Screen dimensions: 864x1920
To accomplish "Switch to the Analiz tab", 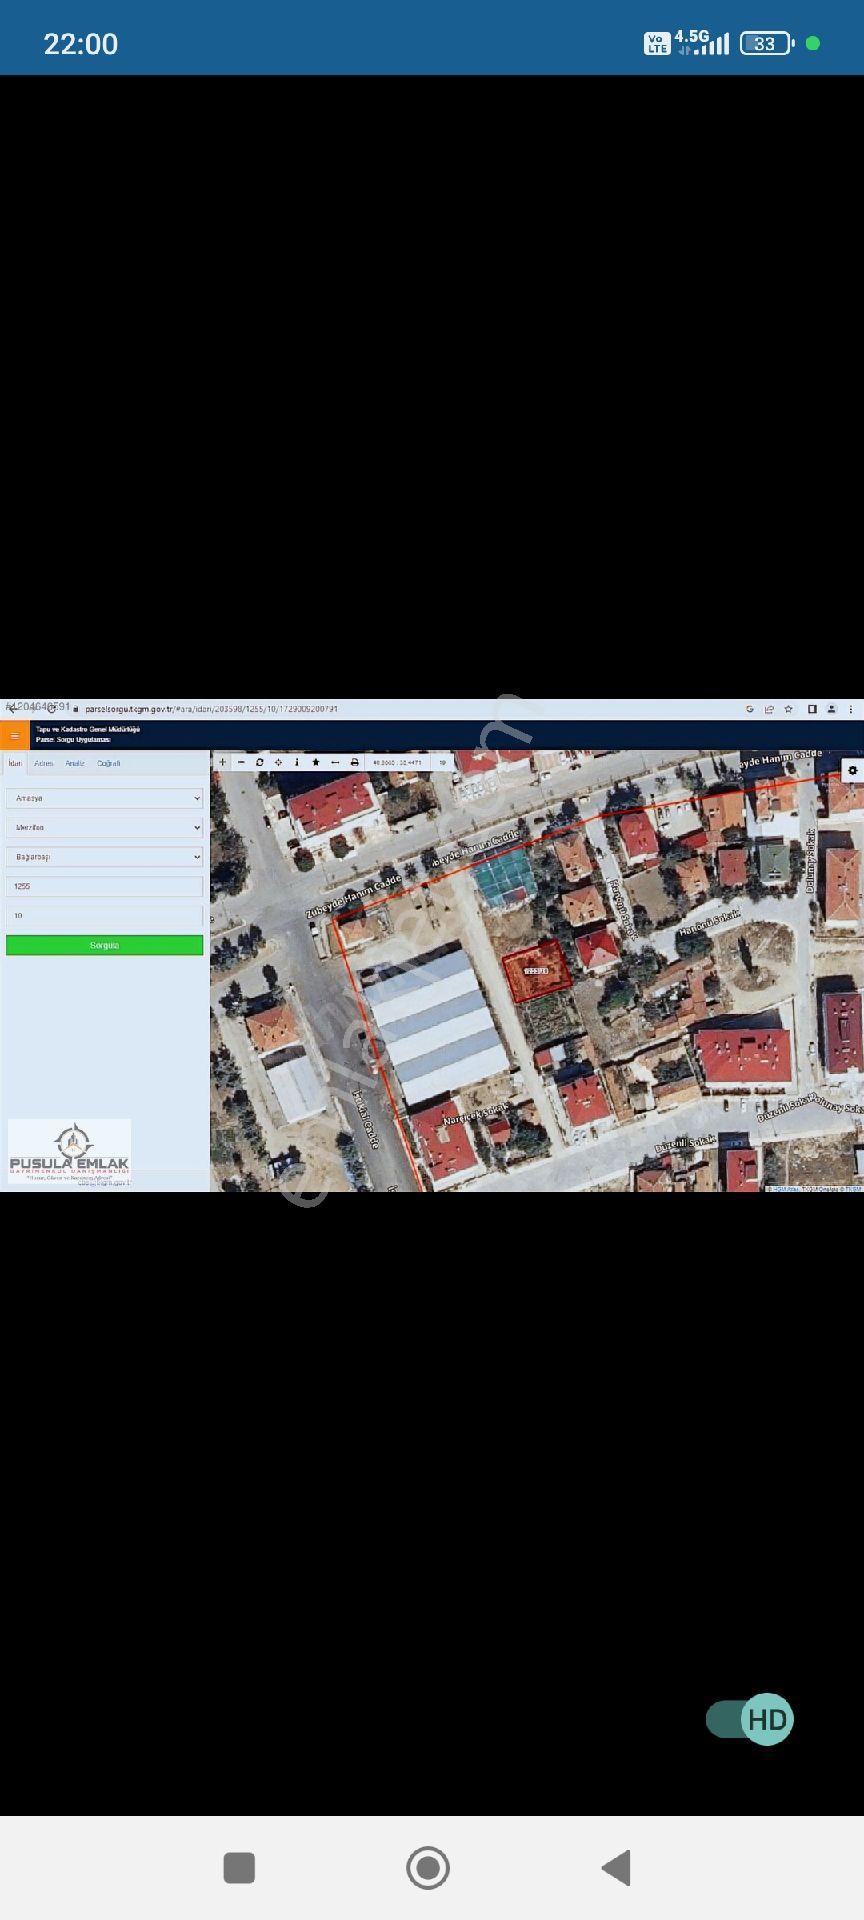I will click(75, 763).
